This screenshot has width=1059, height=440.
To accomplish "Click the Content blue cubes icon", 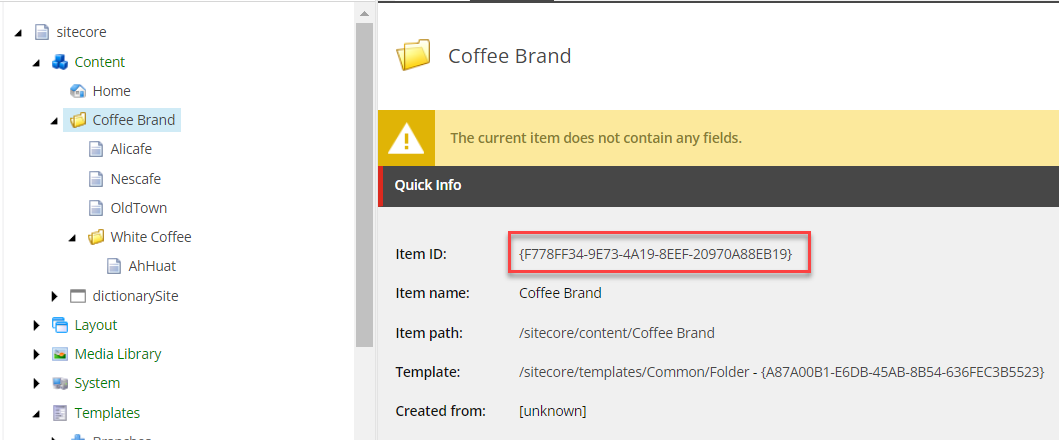I will pyautogui.click(x=60, y=62).
